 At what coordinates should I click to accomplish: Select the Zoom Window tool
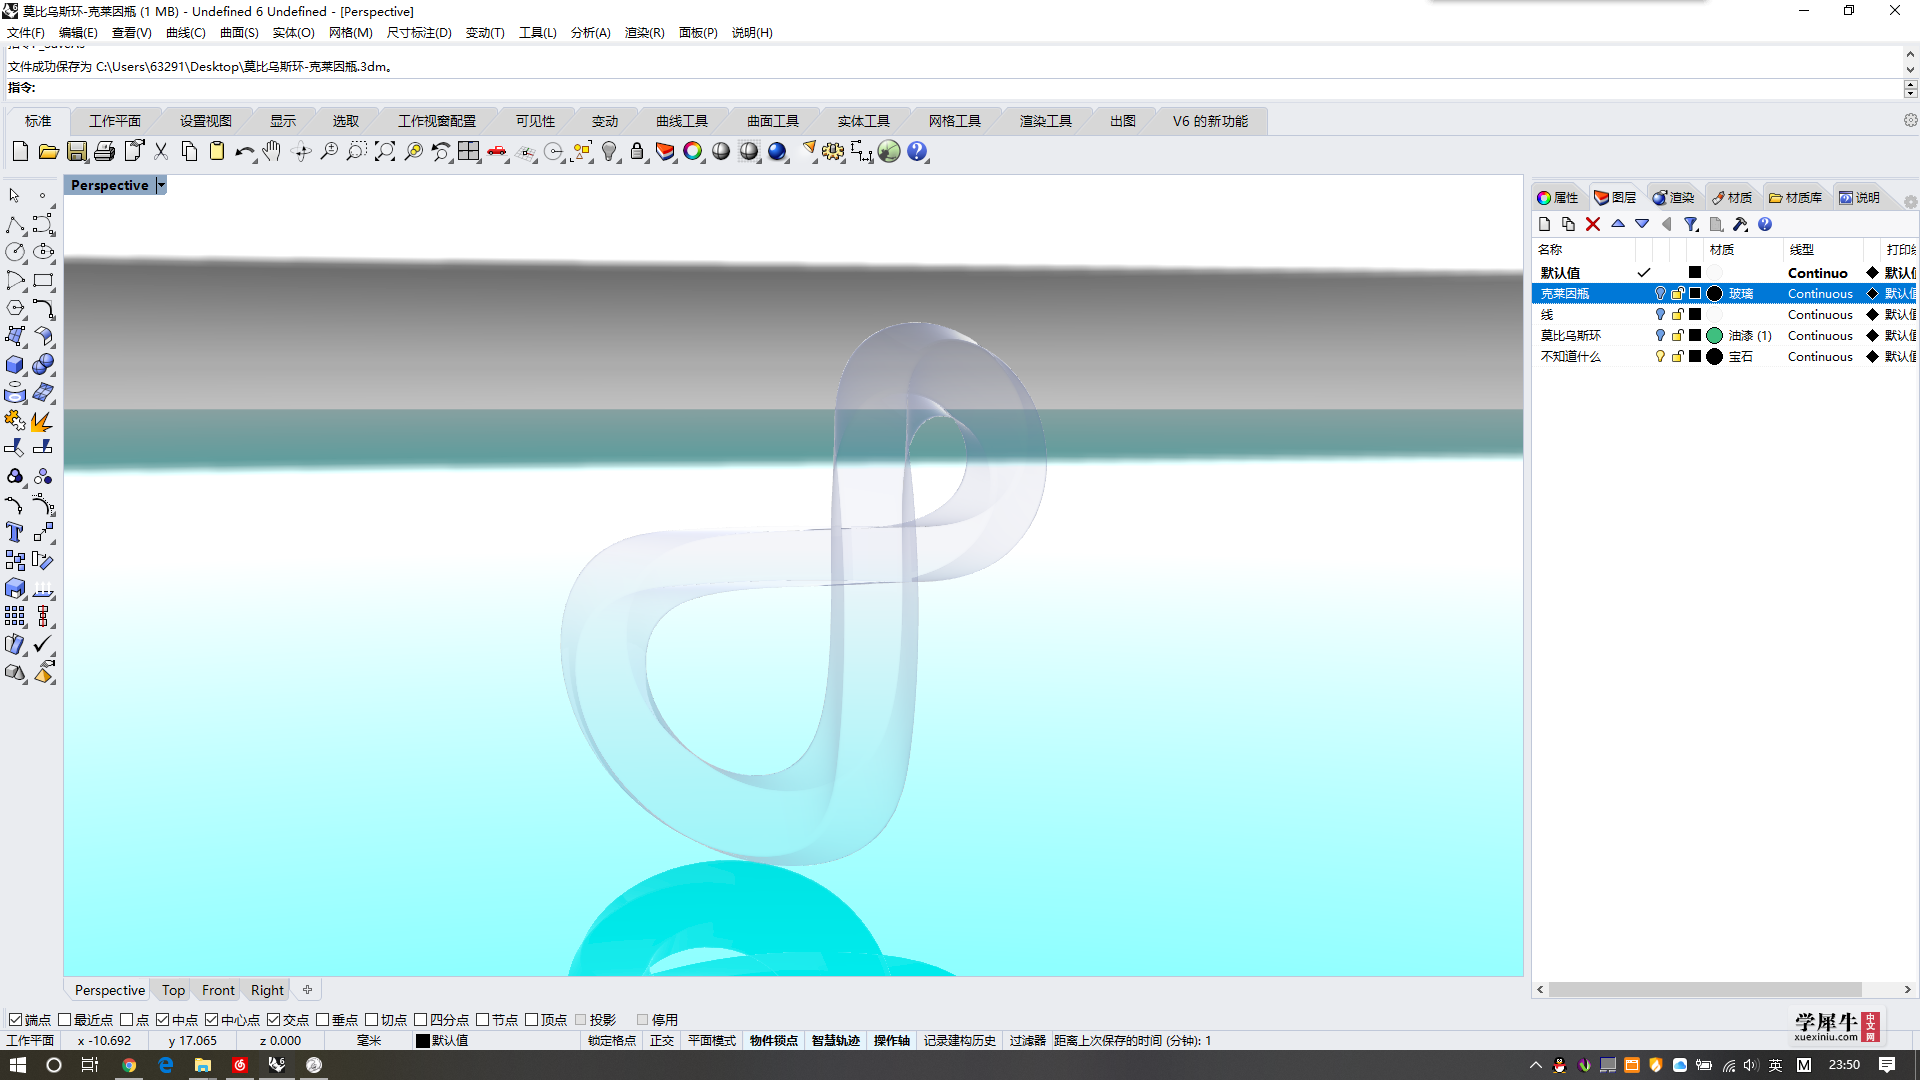[357, 152]
